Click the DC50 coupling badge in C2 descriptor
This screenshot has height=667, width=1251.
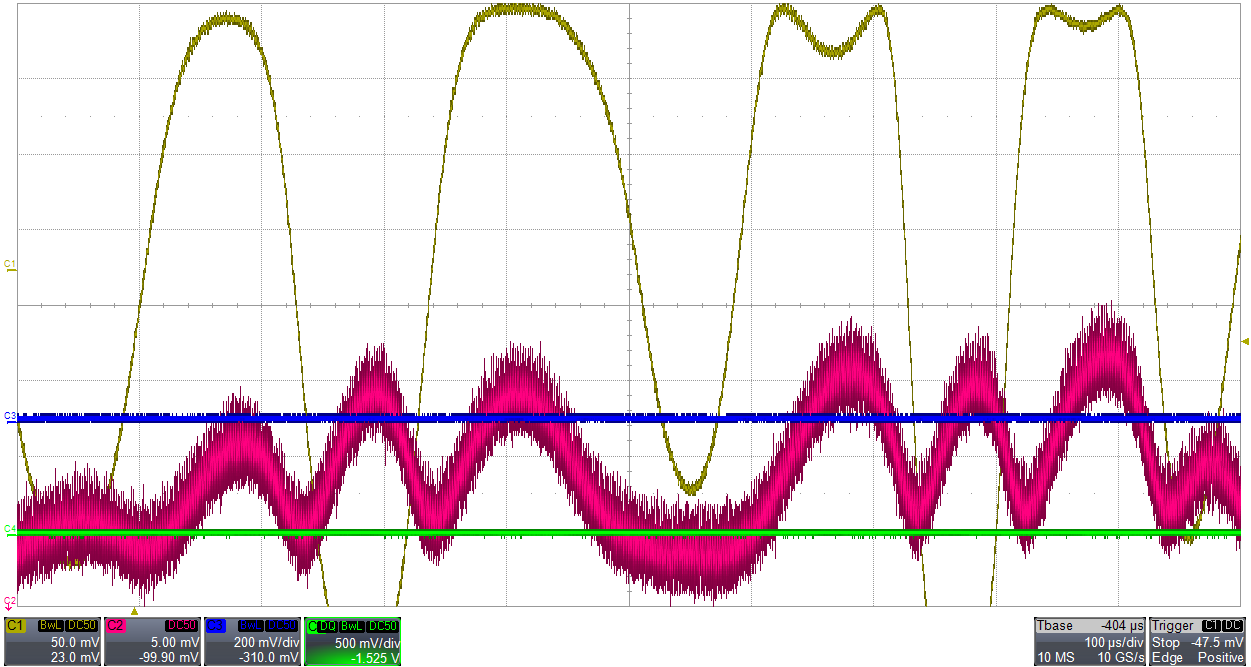[182, 625]
